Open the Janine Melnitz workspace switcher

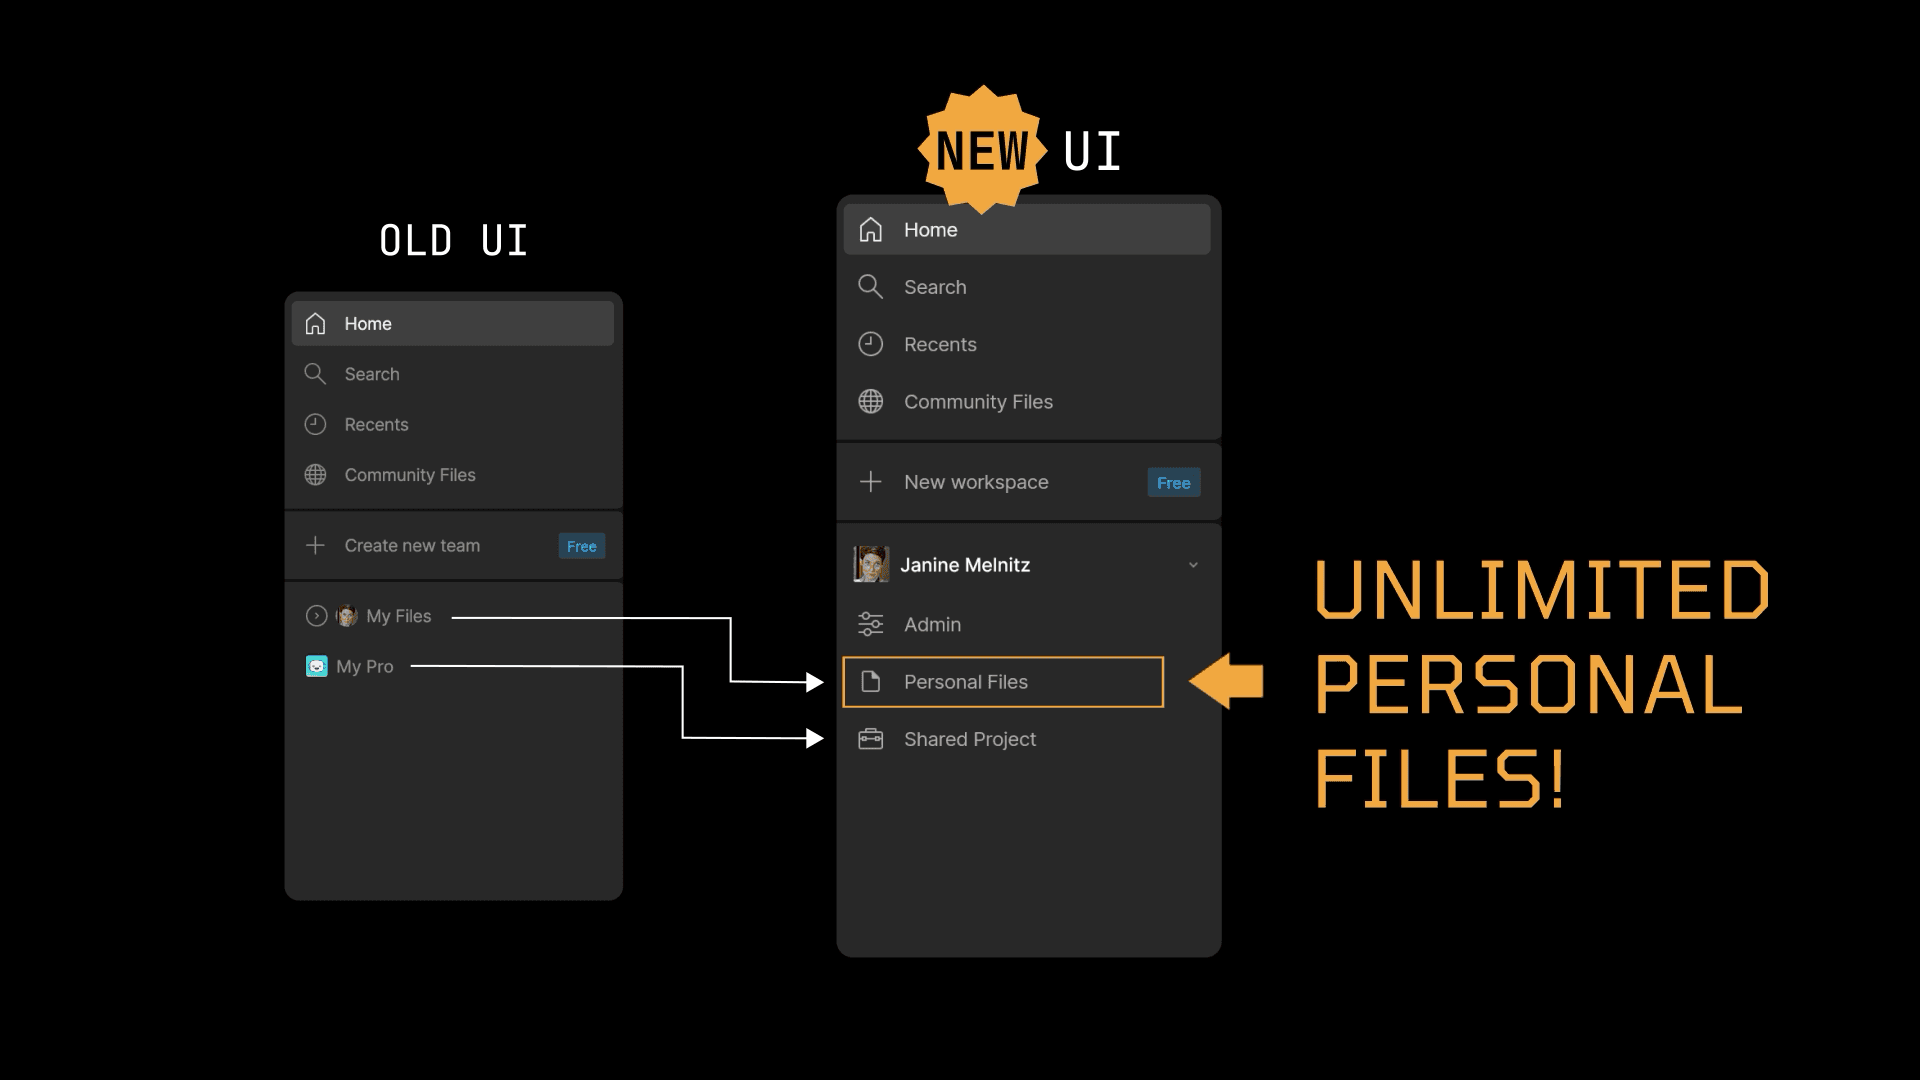pos(964,565)
